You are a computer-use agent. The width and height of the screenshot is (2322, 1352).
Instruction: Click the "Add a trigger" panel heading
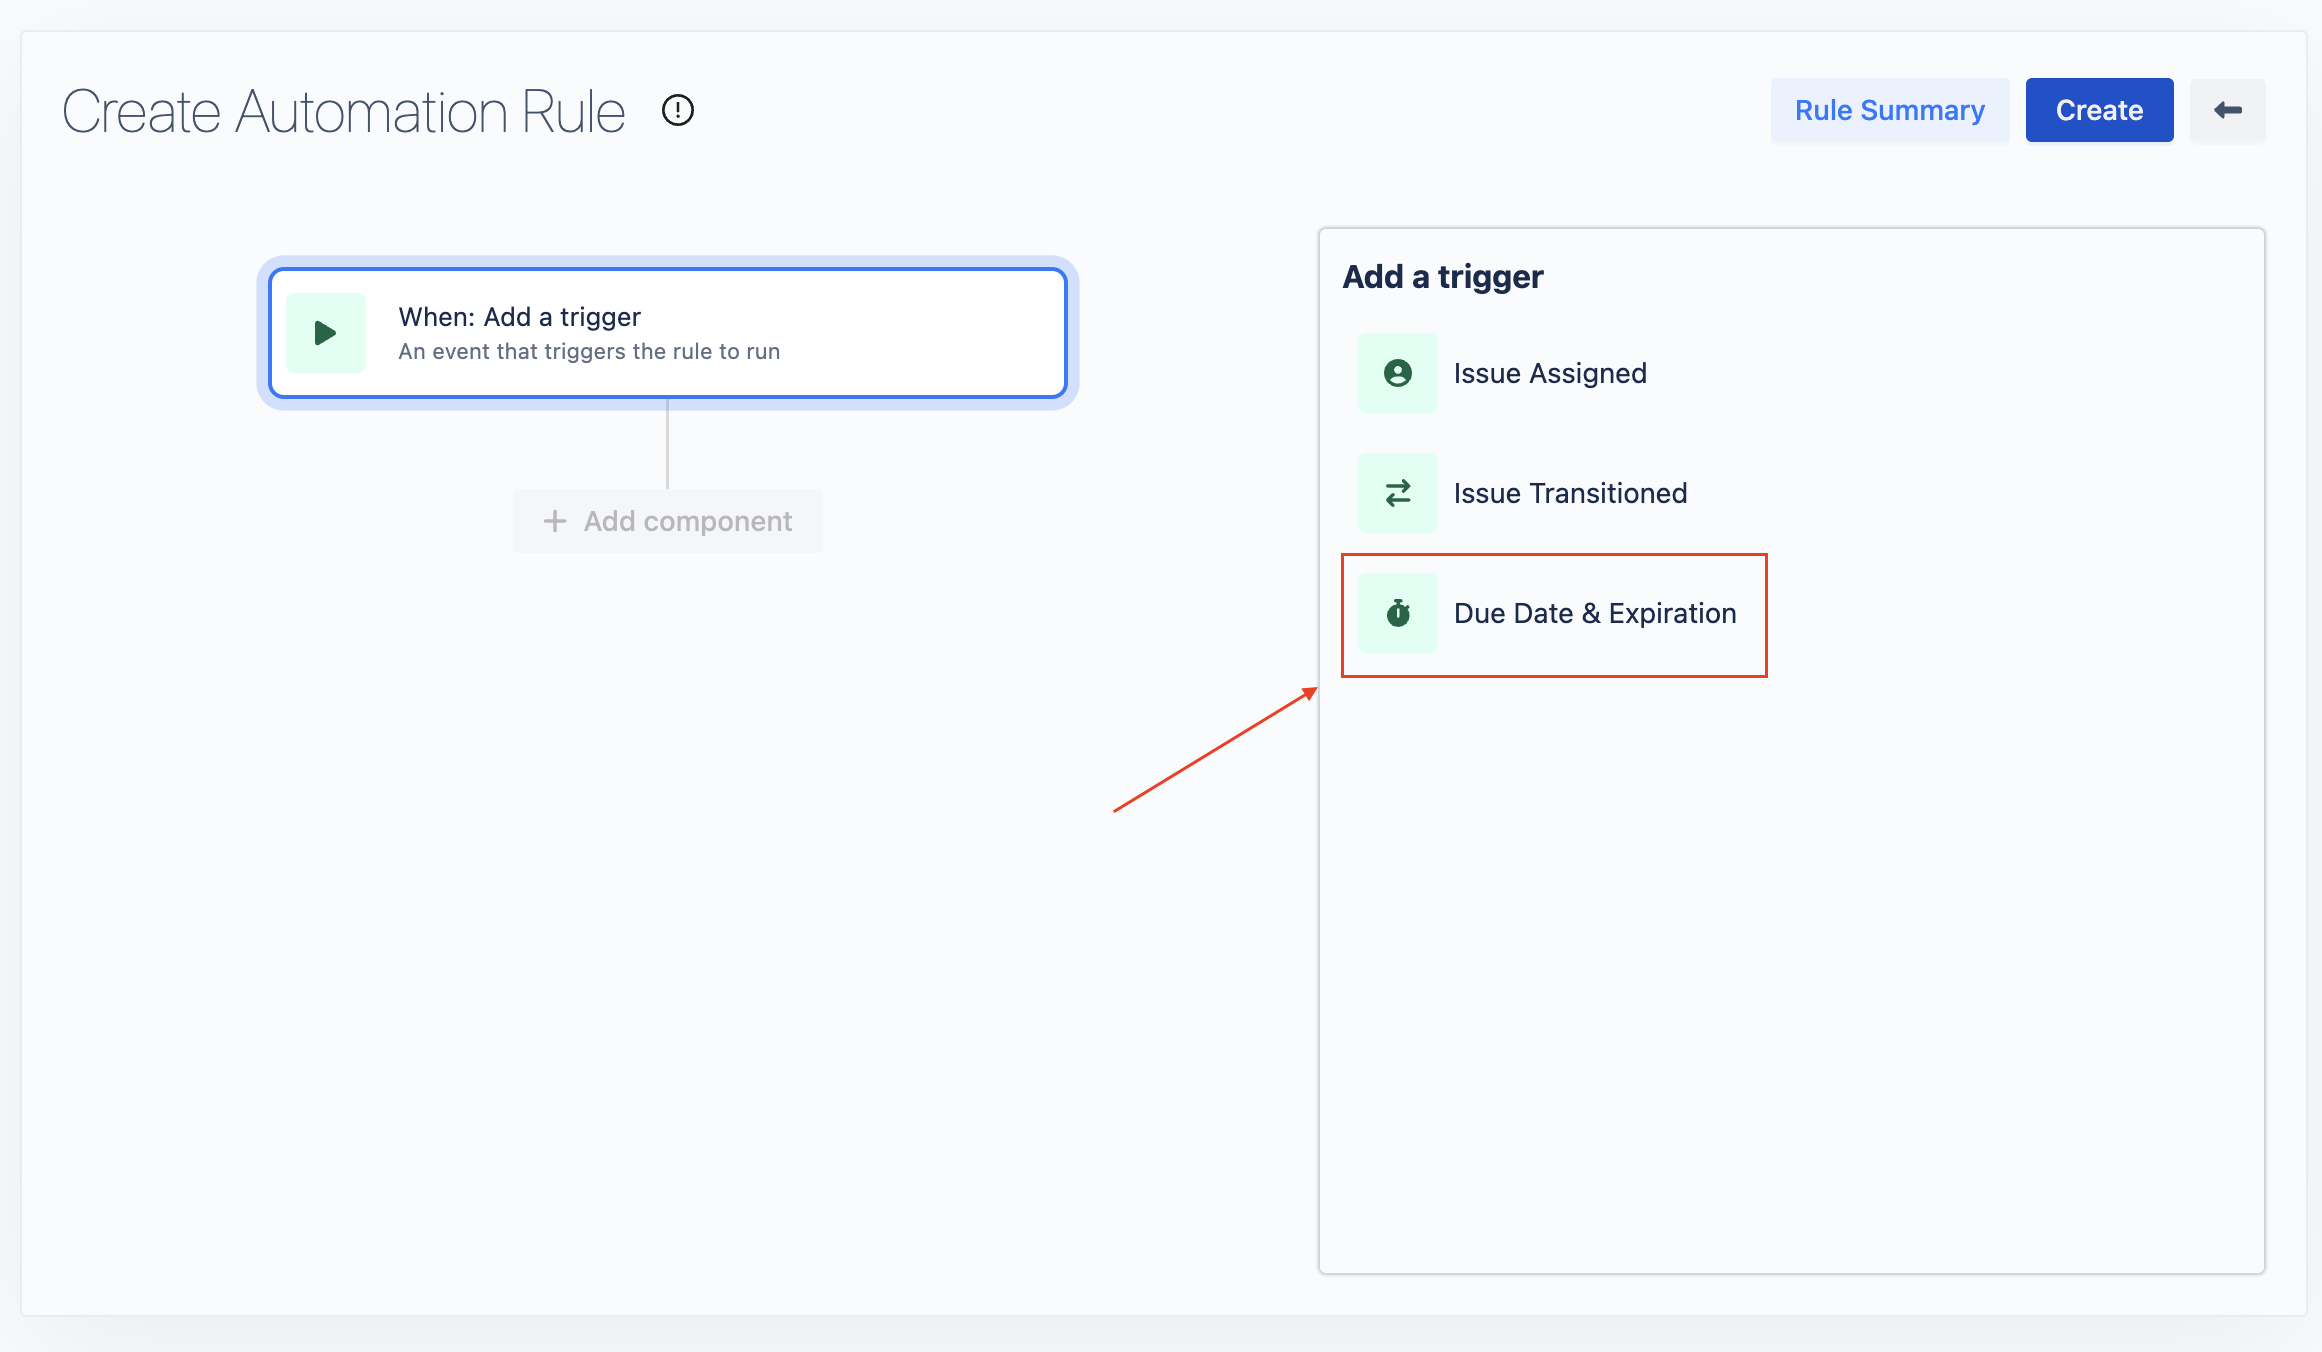click(1442, 275)
